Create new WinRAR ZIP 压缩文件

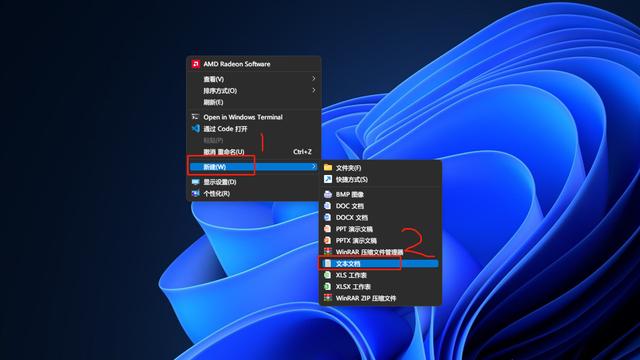[x=380, y=298]
